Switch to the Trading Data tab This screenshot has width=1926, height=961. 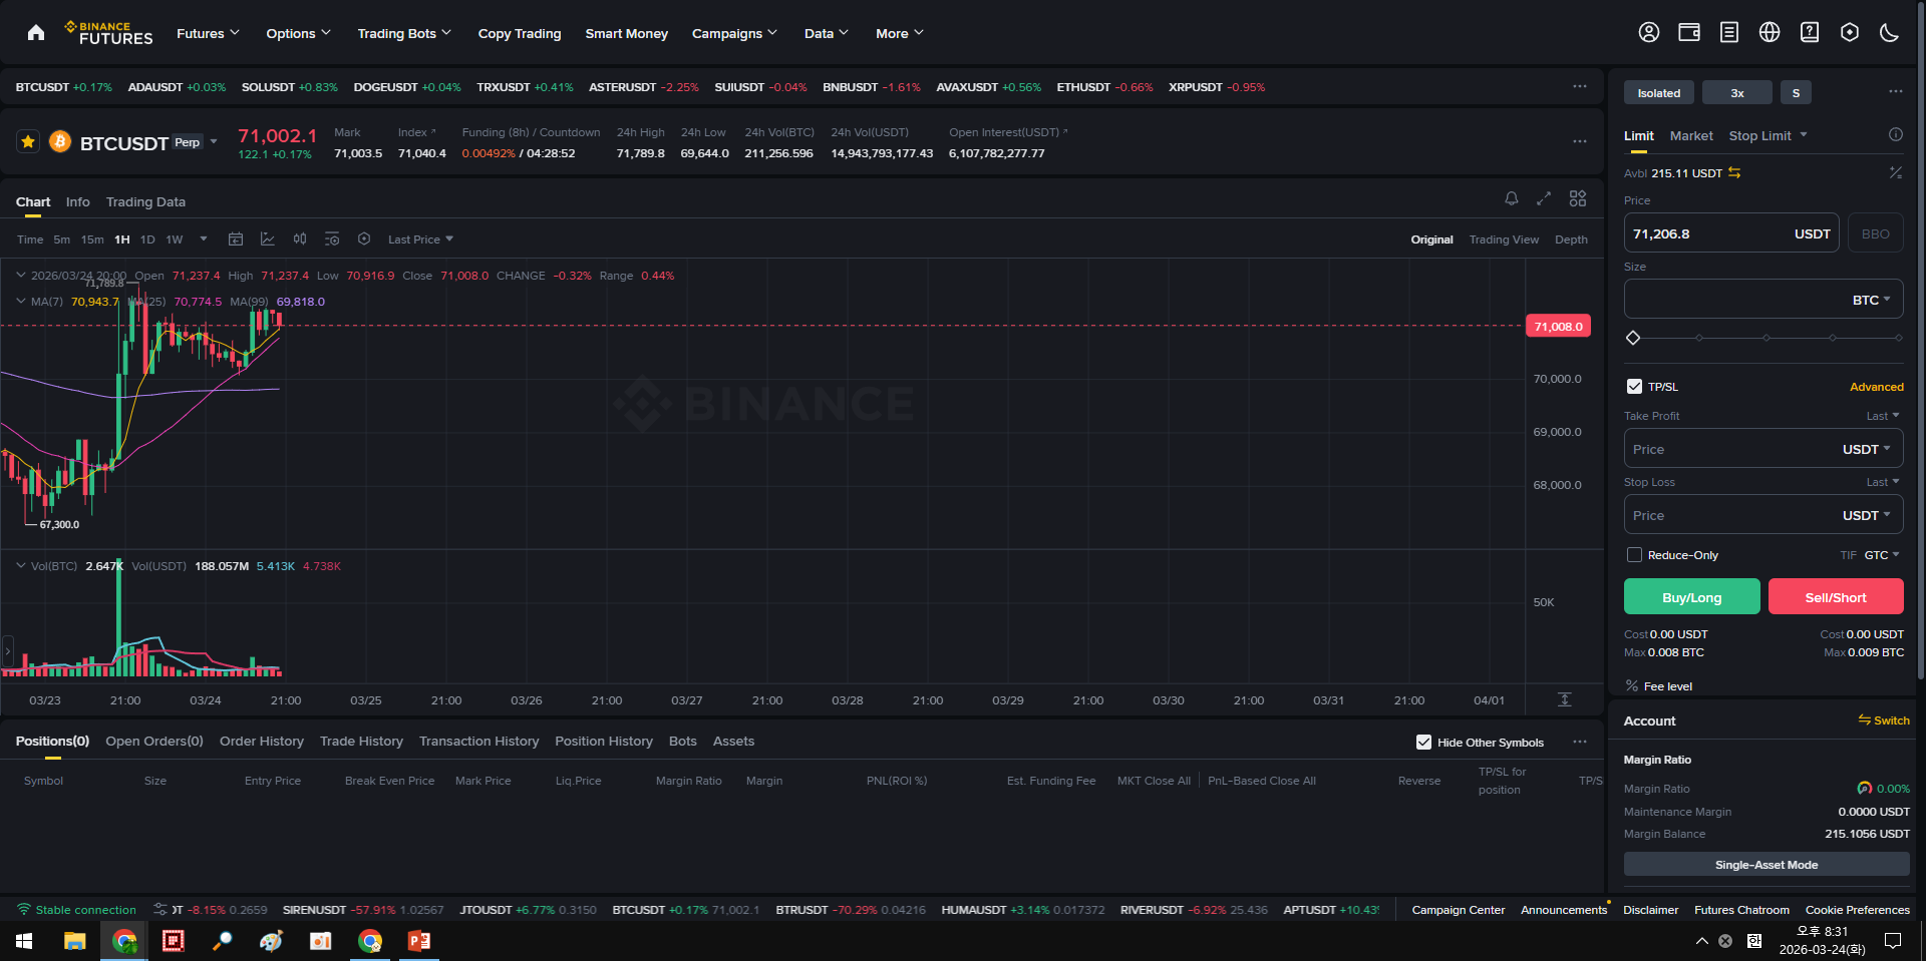145,202
